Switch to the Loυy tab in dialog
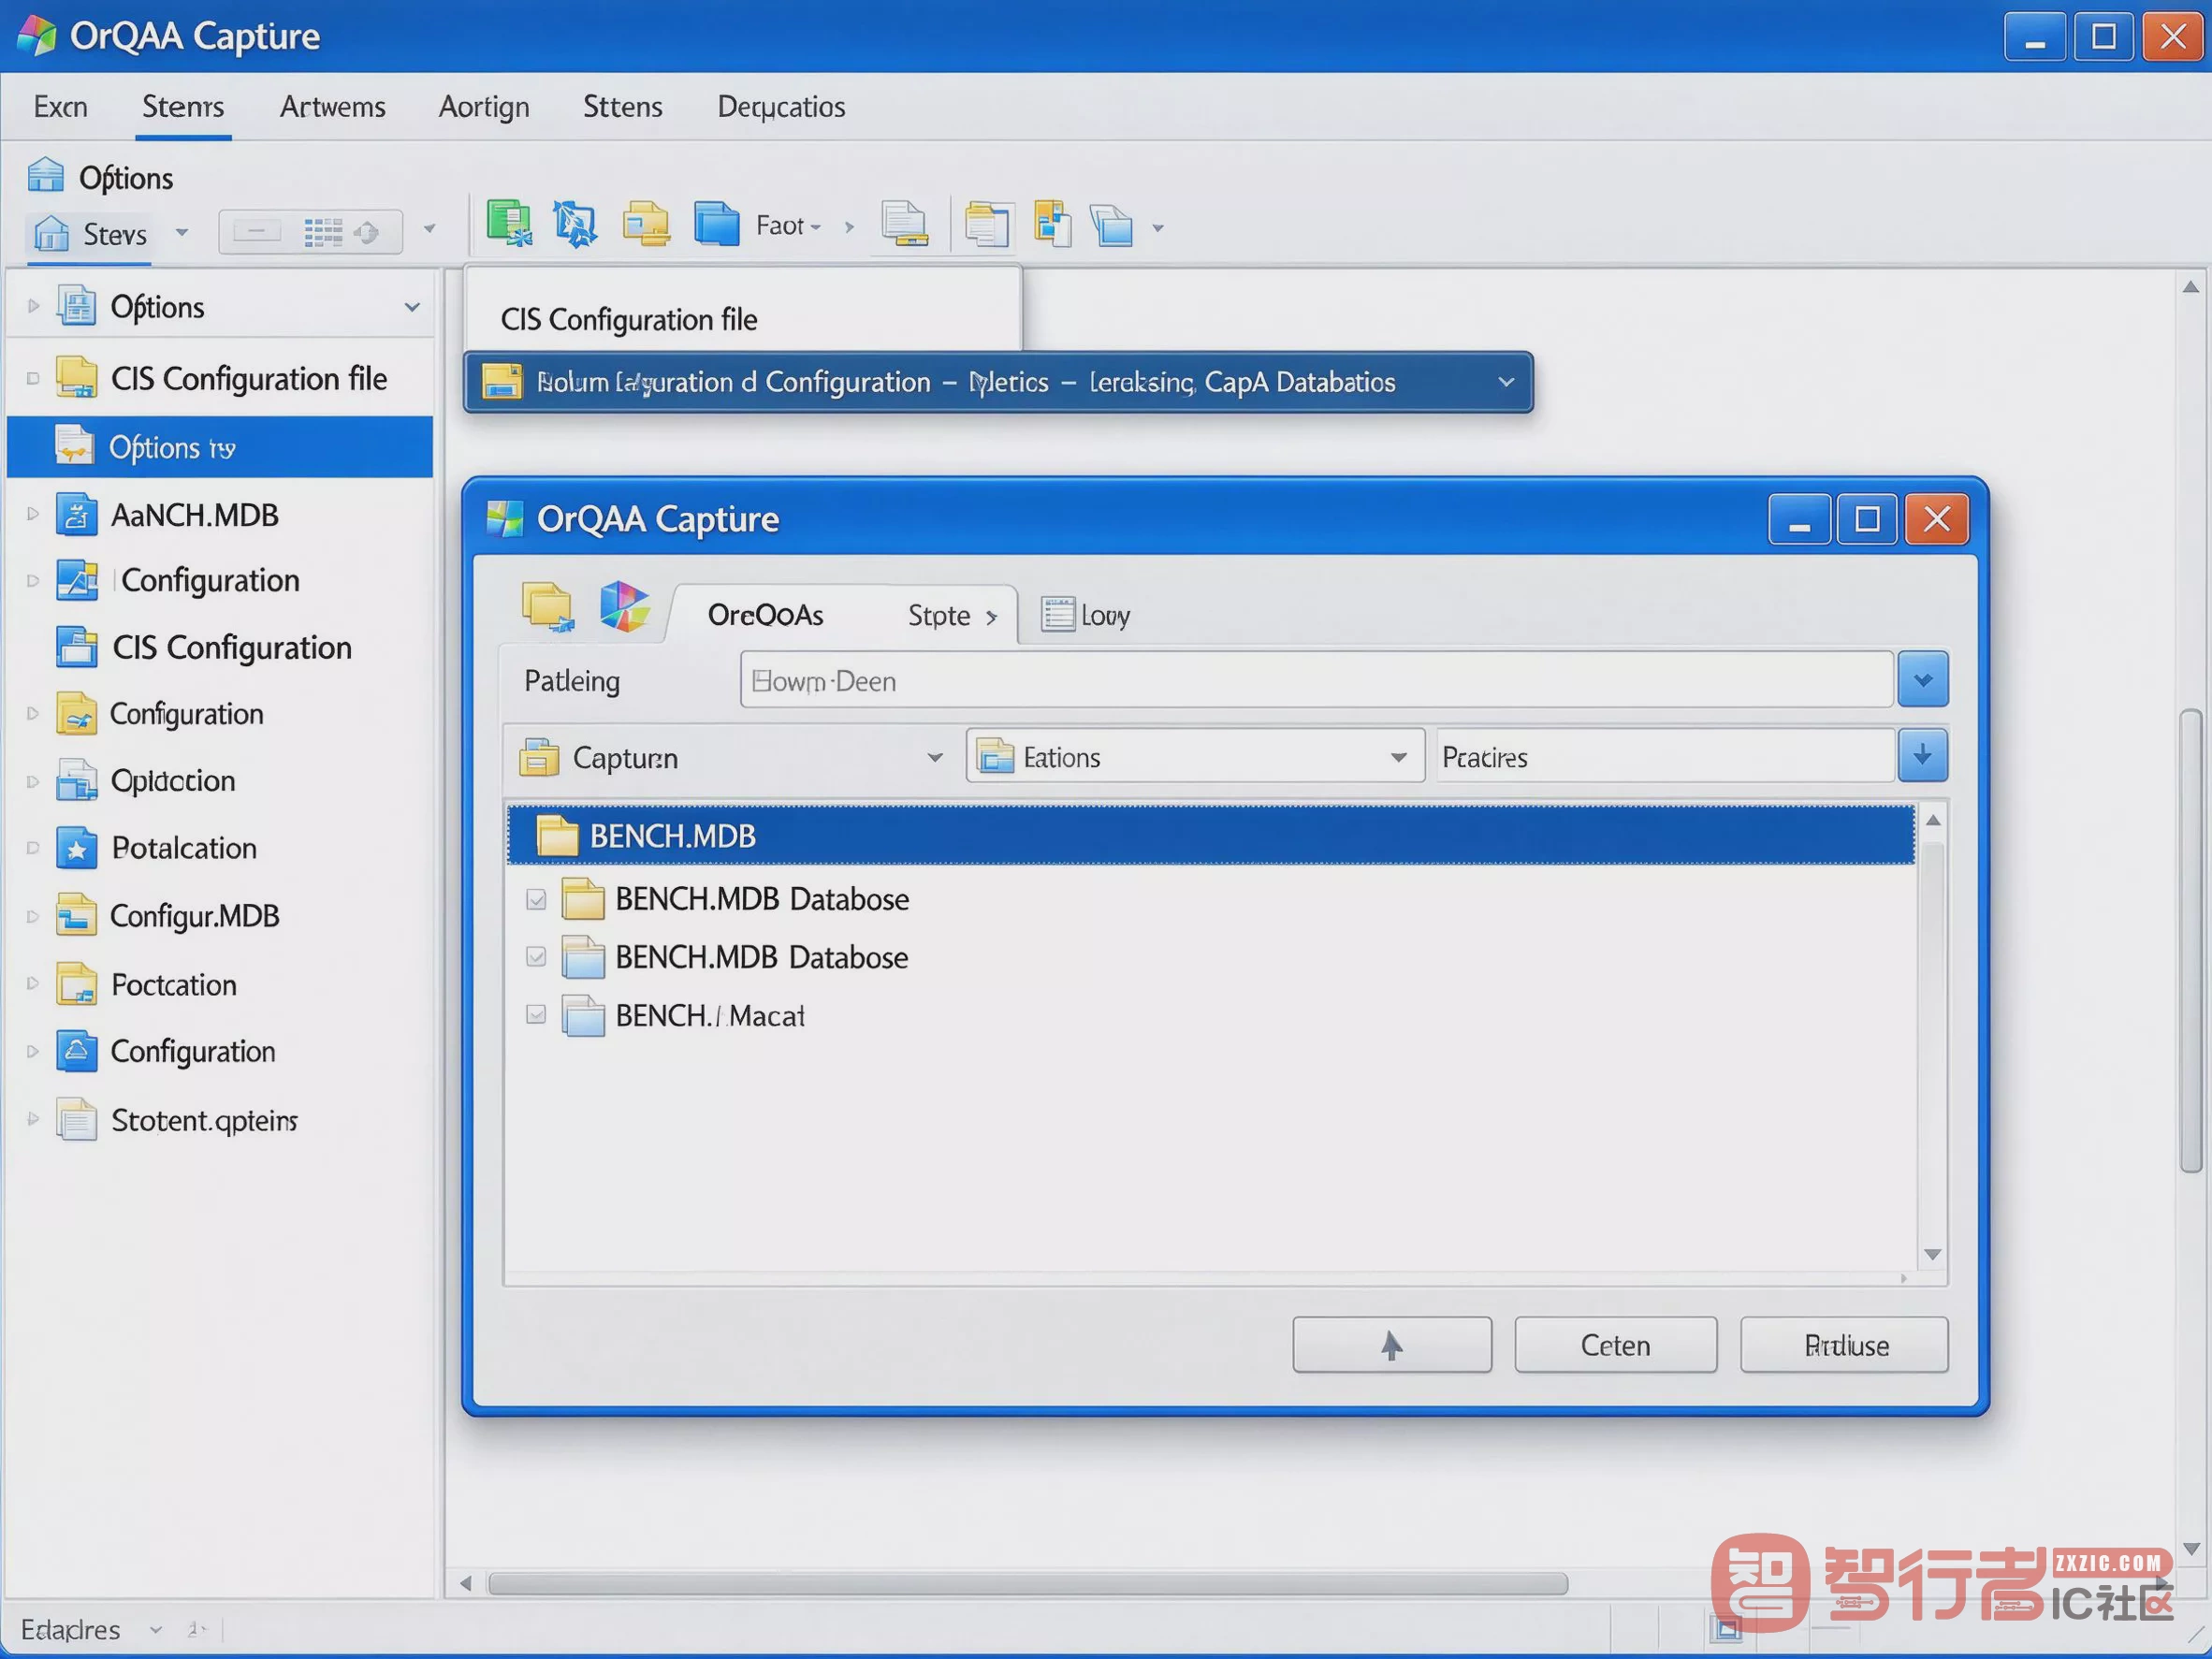Screen dimensions: 2212x1659 (x=1086, y=615)
